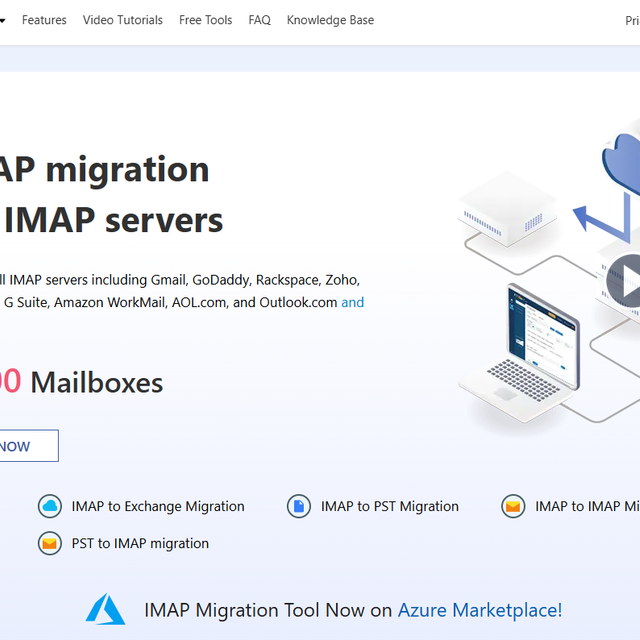The width and height of the screenshot is (640, 640).
Task: Open PST to IMAP migration link
Action: pyautogui.click(x=140, y=543)
